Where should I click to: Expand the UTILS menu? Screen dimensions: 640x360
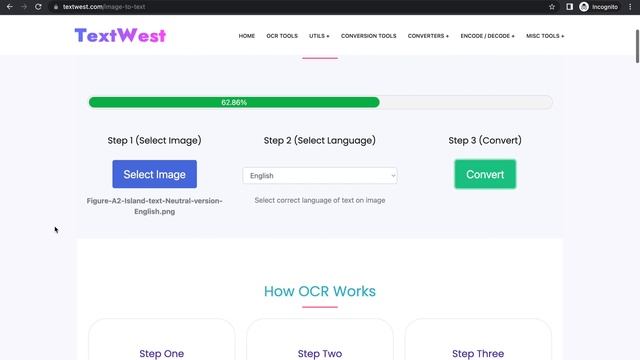pos(319,36)
